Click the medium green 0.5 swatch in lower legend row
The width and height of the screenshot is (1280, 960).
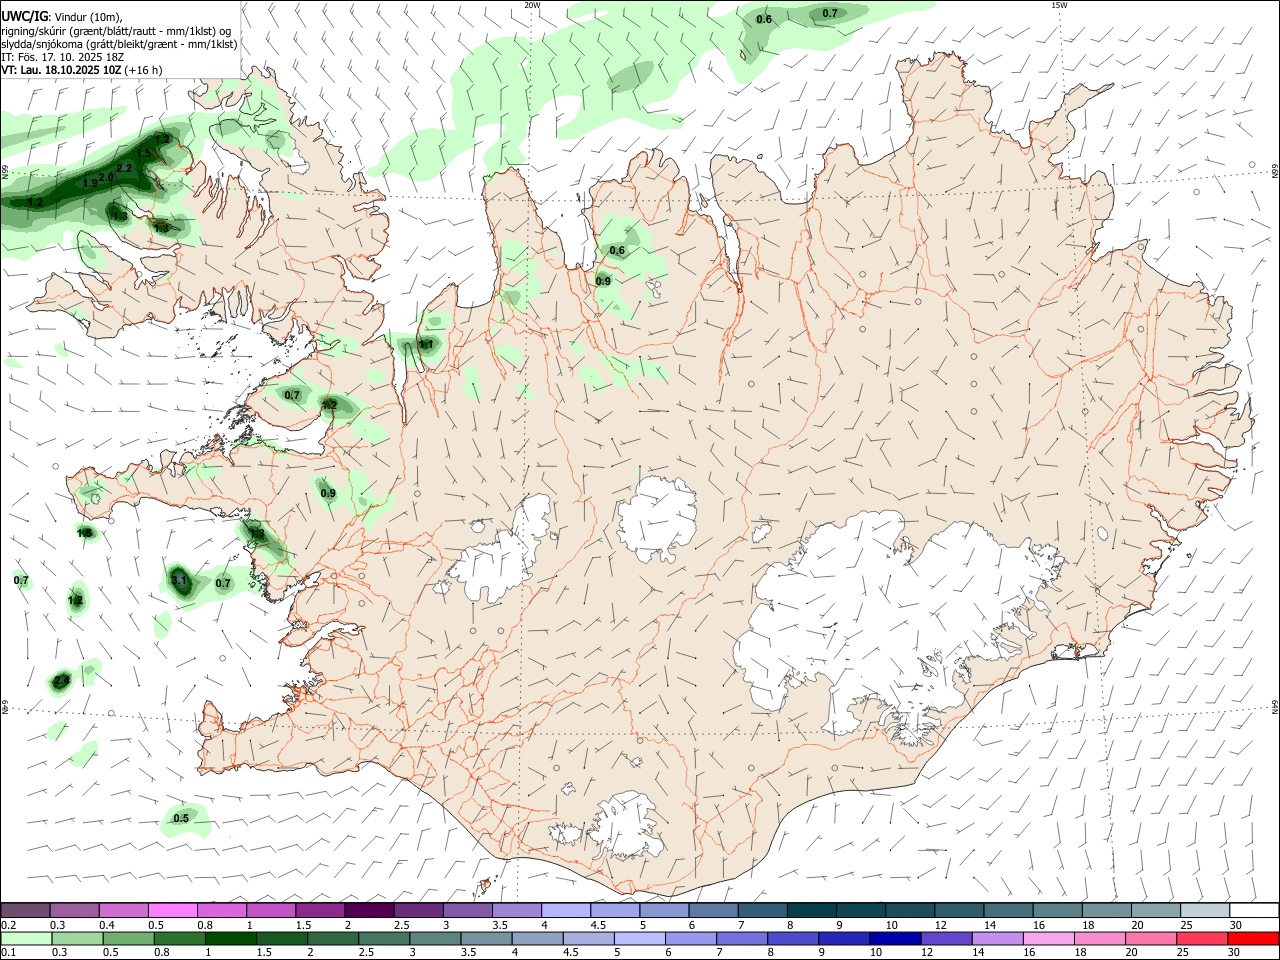tap(128, 939)
